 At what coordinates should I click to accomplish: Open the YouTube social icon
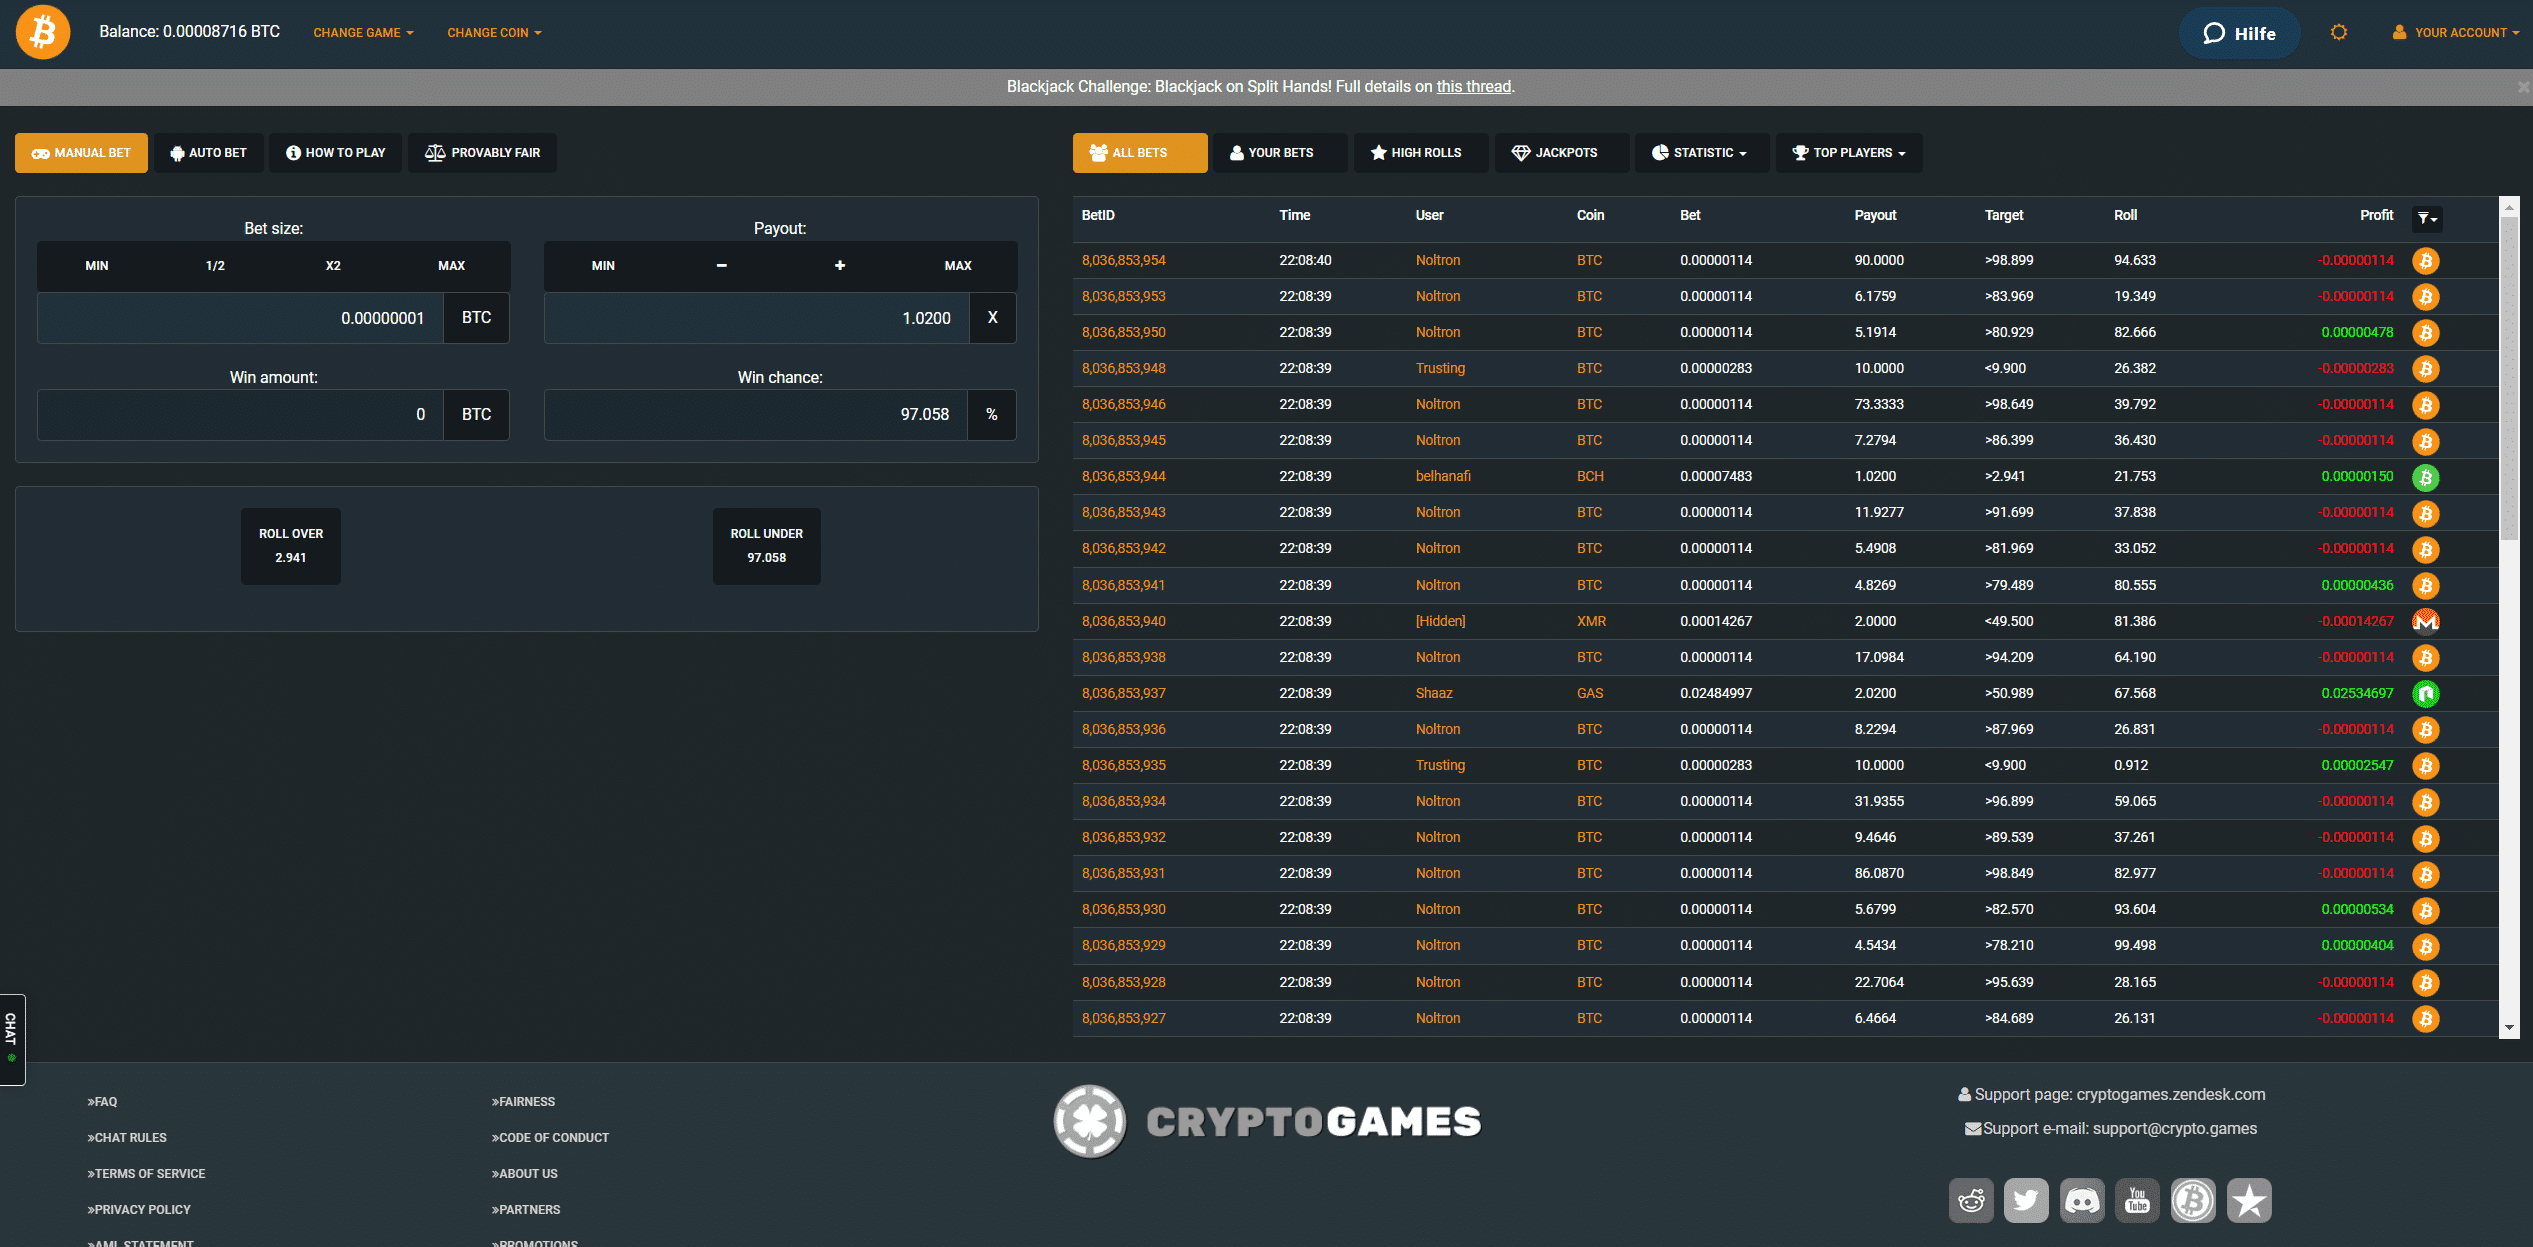2137,1200
